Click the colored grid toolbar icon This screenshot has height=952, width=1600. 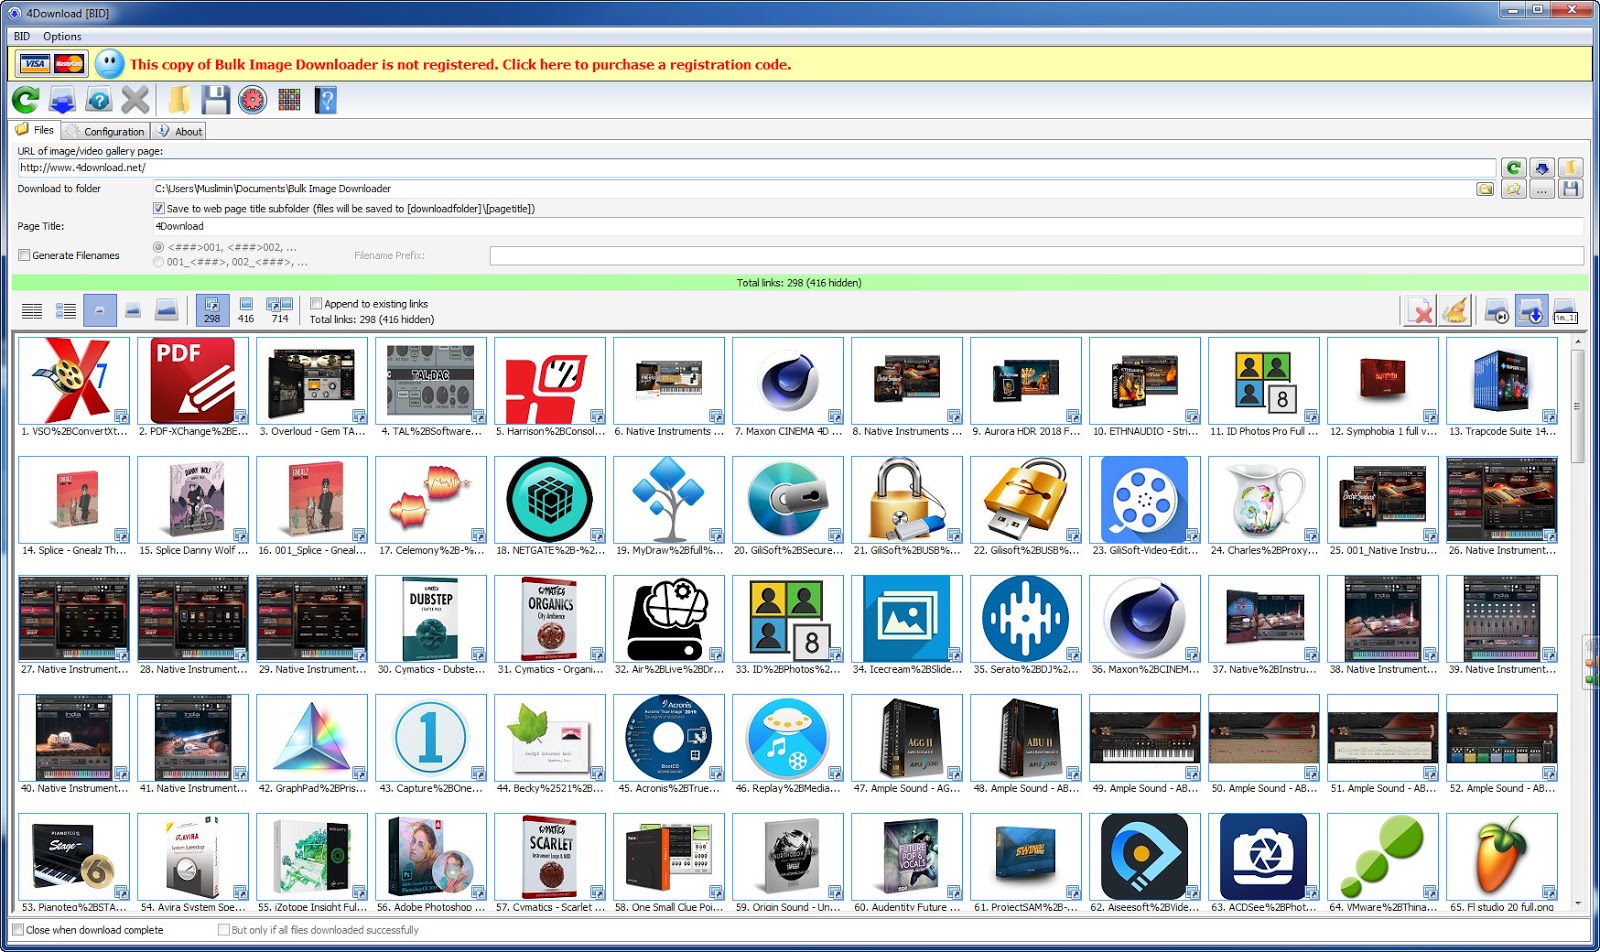[x=289, y=100]
